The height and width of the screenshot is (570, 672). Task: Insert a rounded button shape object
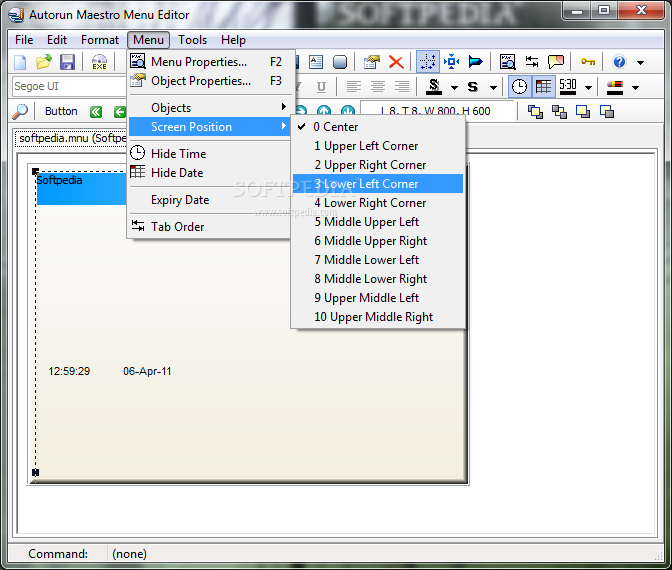[340, 62]
